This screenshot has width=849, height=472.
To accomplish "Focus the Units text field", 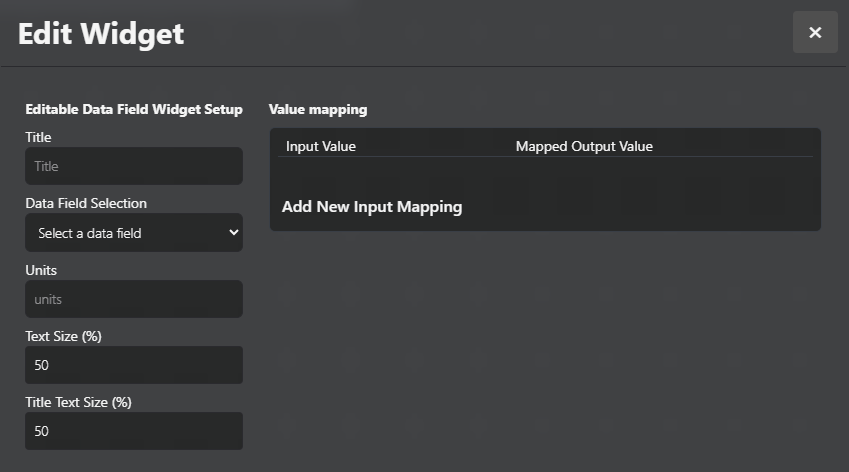I will pyautogui.click(x=134, y=299).
